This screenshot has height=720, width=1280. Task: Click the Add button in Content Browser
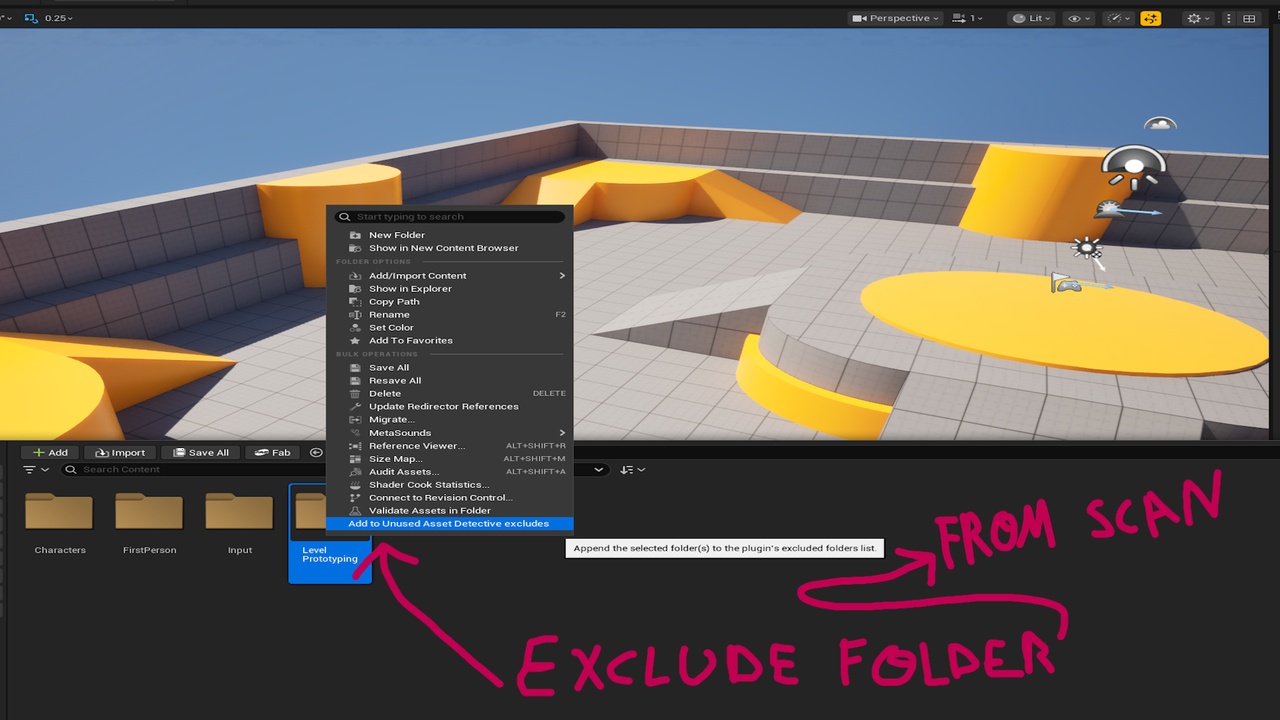[50, 453]
